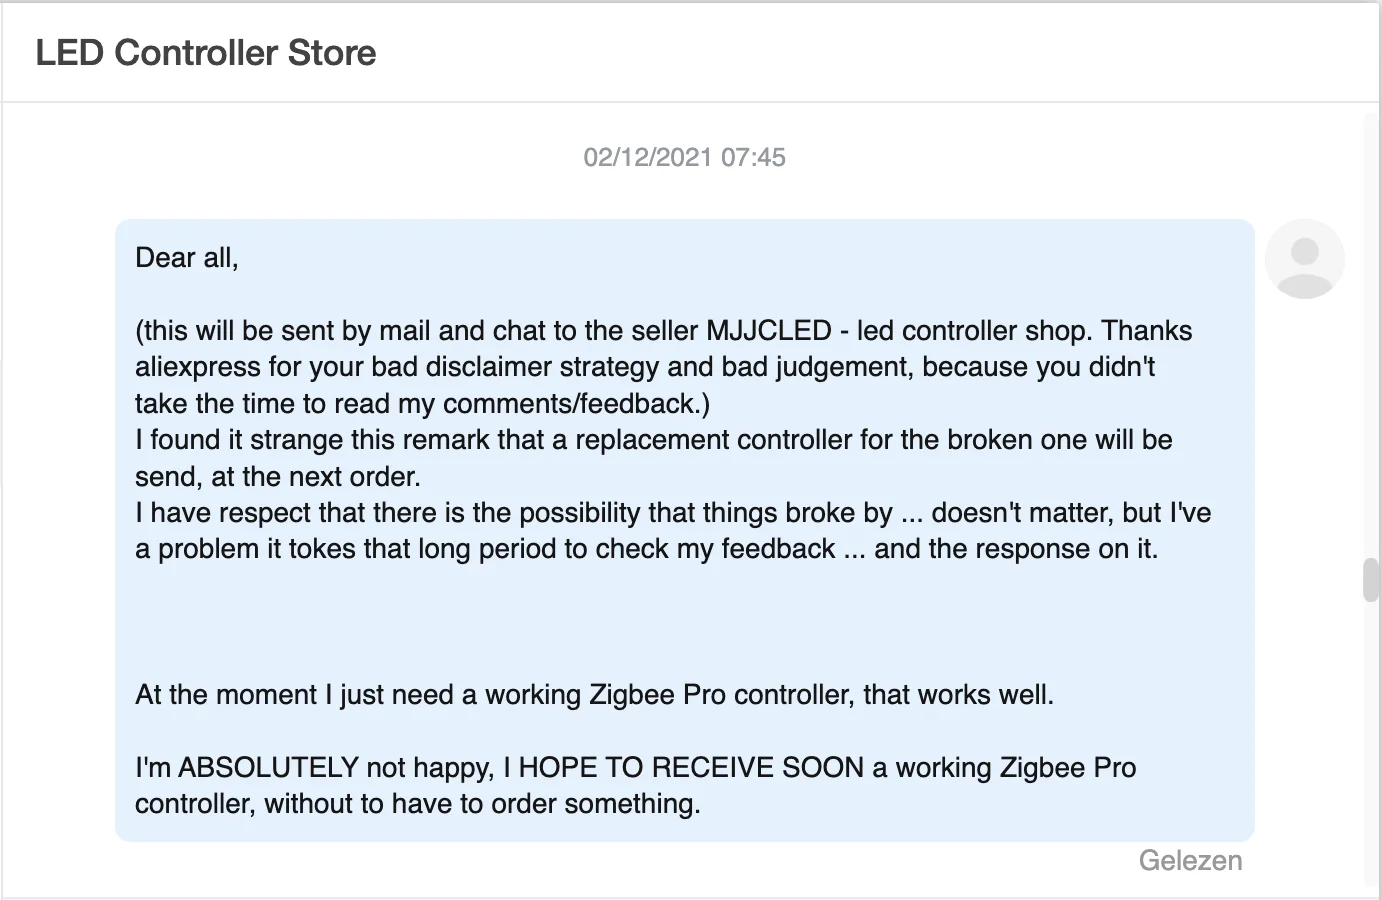Click the word aliexpress in the message
This screenshot has width=1382, height=900.
(x=198, y=367)
